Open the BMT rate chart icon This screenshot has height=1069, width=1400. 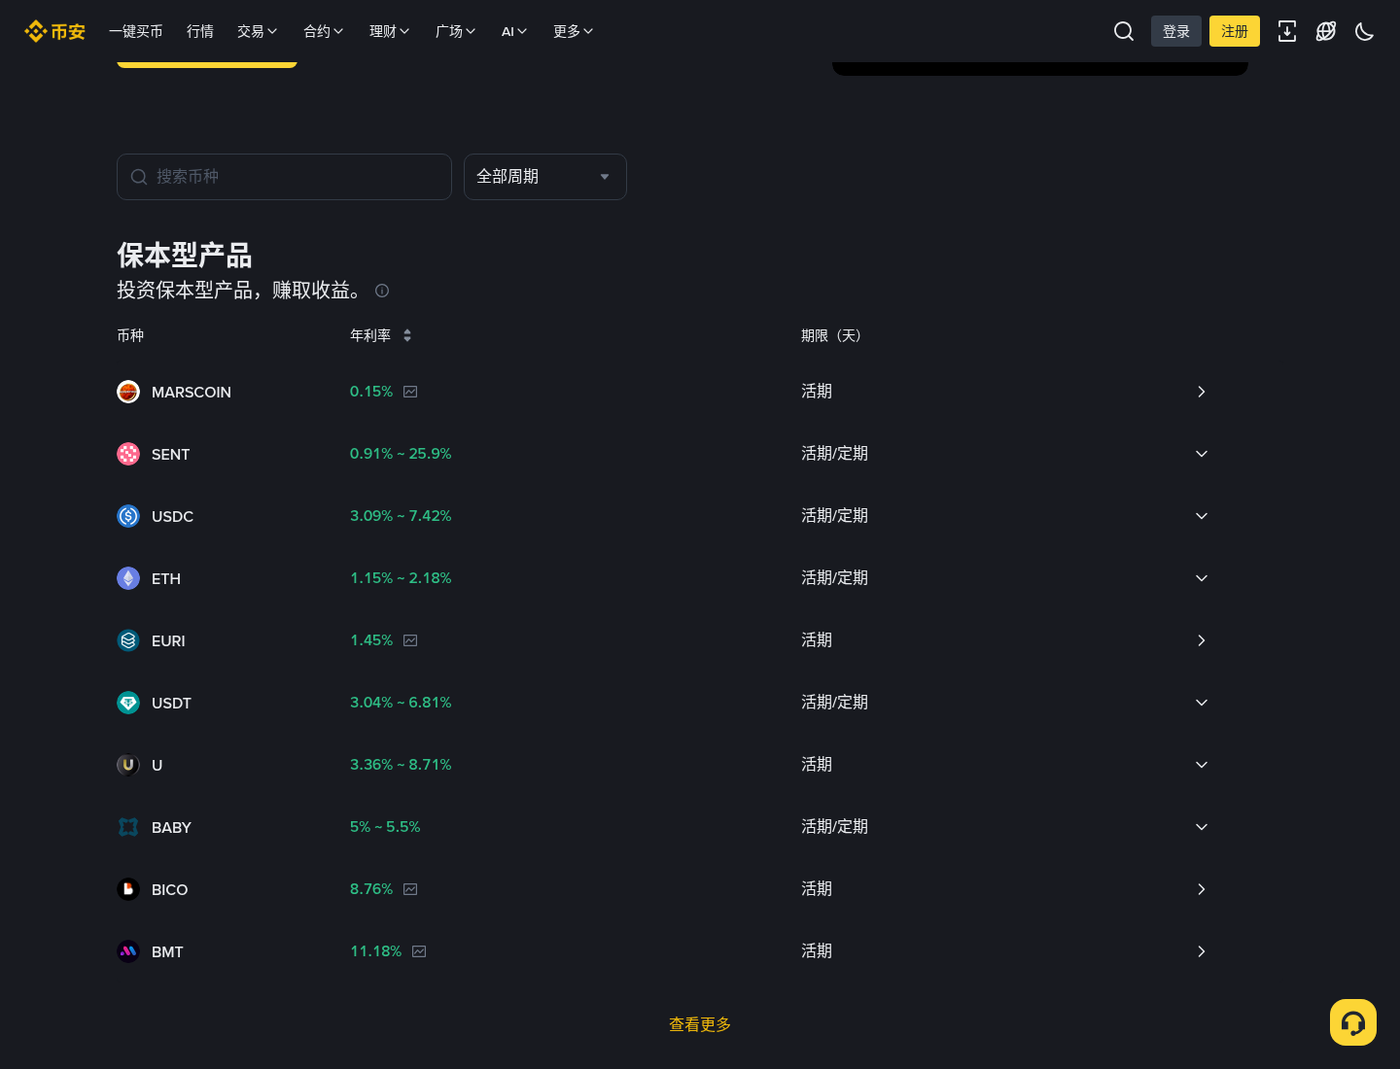(419, 951)
